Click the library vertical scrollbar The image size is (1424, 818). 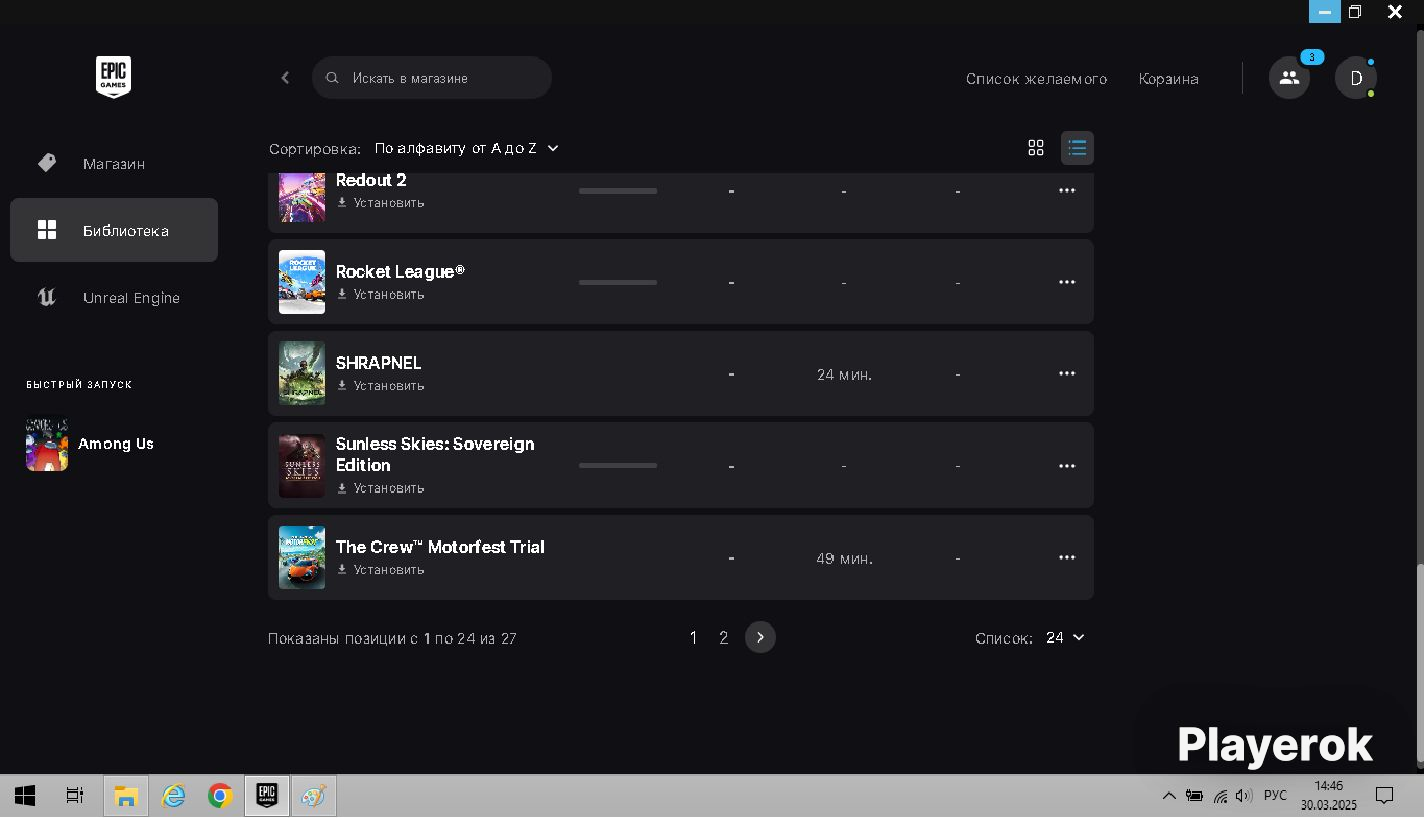1419,665
